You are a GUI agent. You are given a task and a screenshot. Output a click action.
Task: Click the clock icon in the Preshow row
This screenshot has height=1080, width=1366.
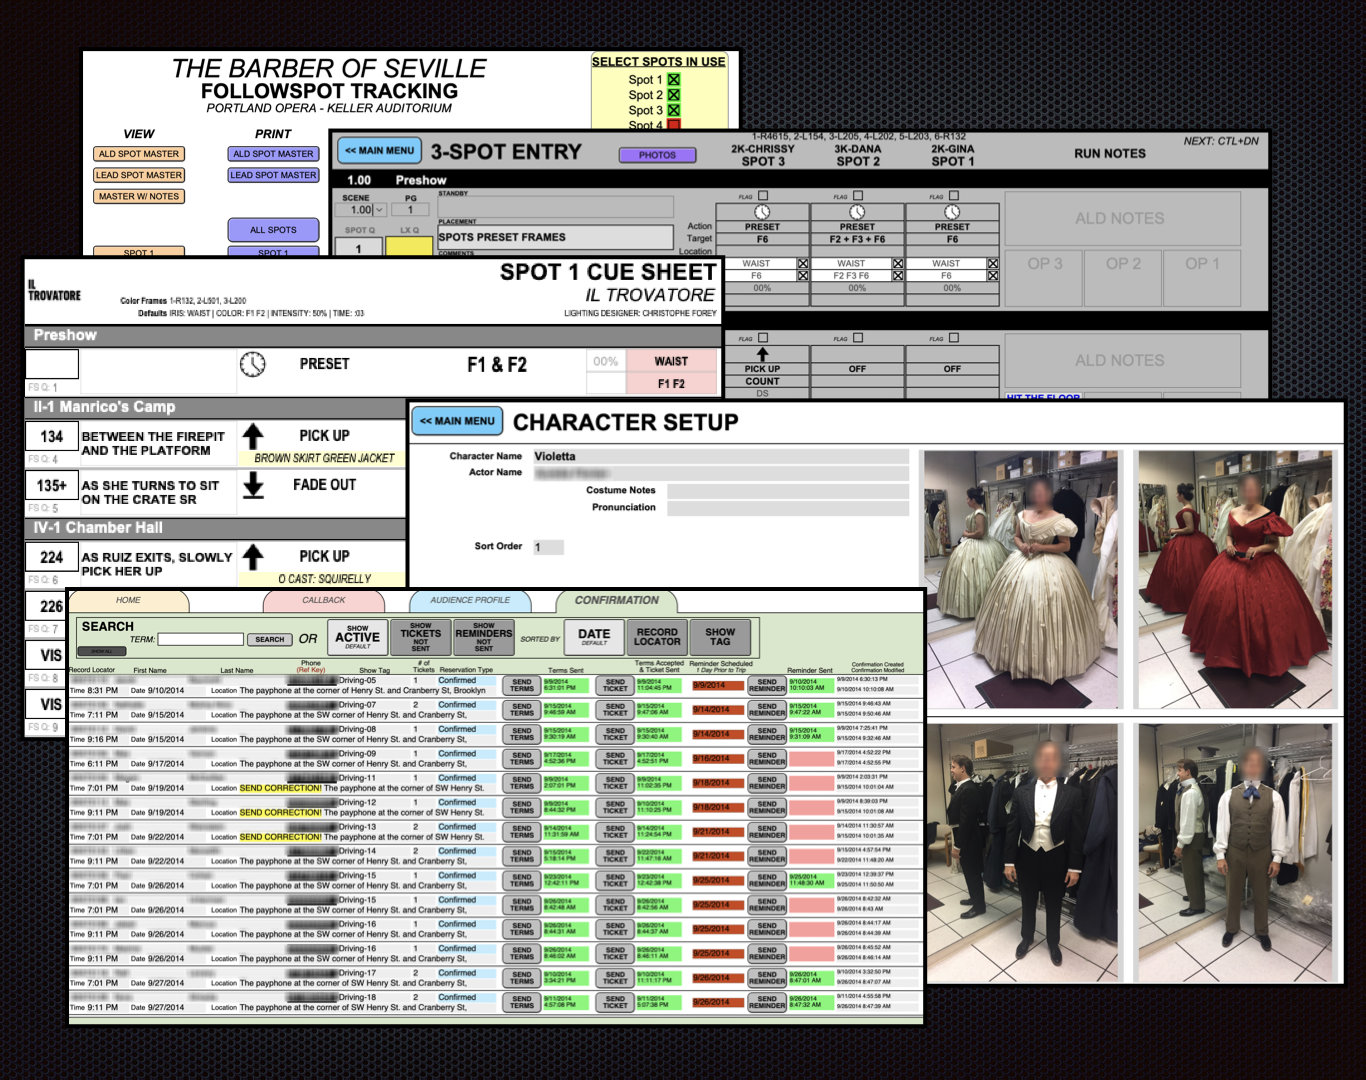coord(253,365)
